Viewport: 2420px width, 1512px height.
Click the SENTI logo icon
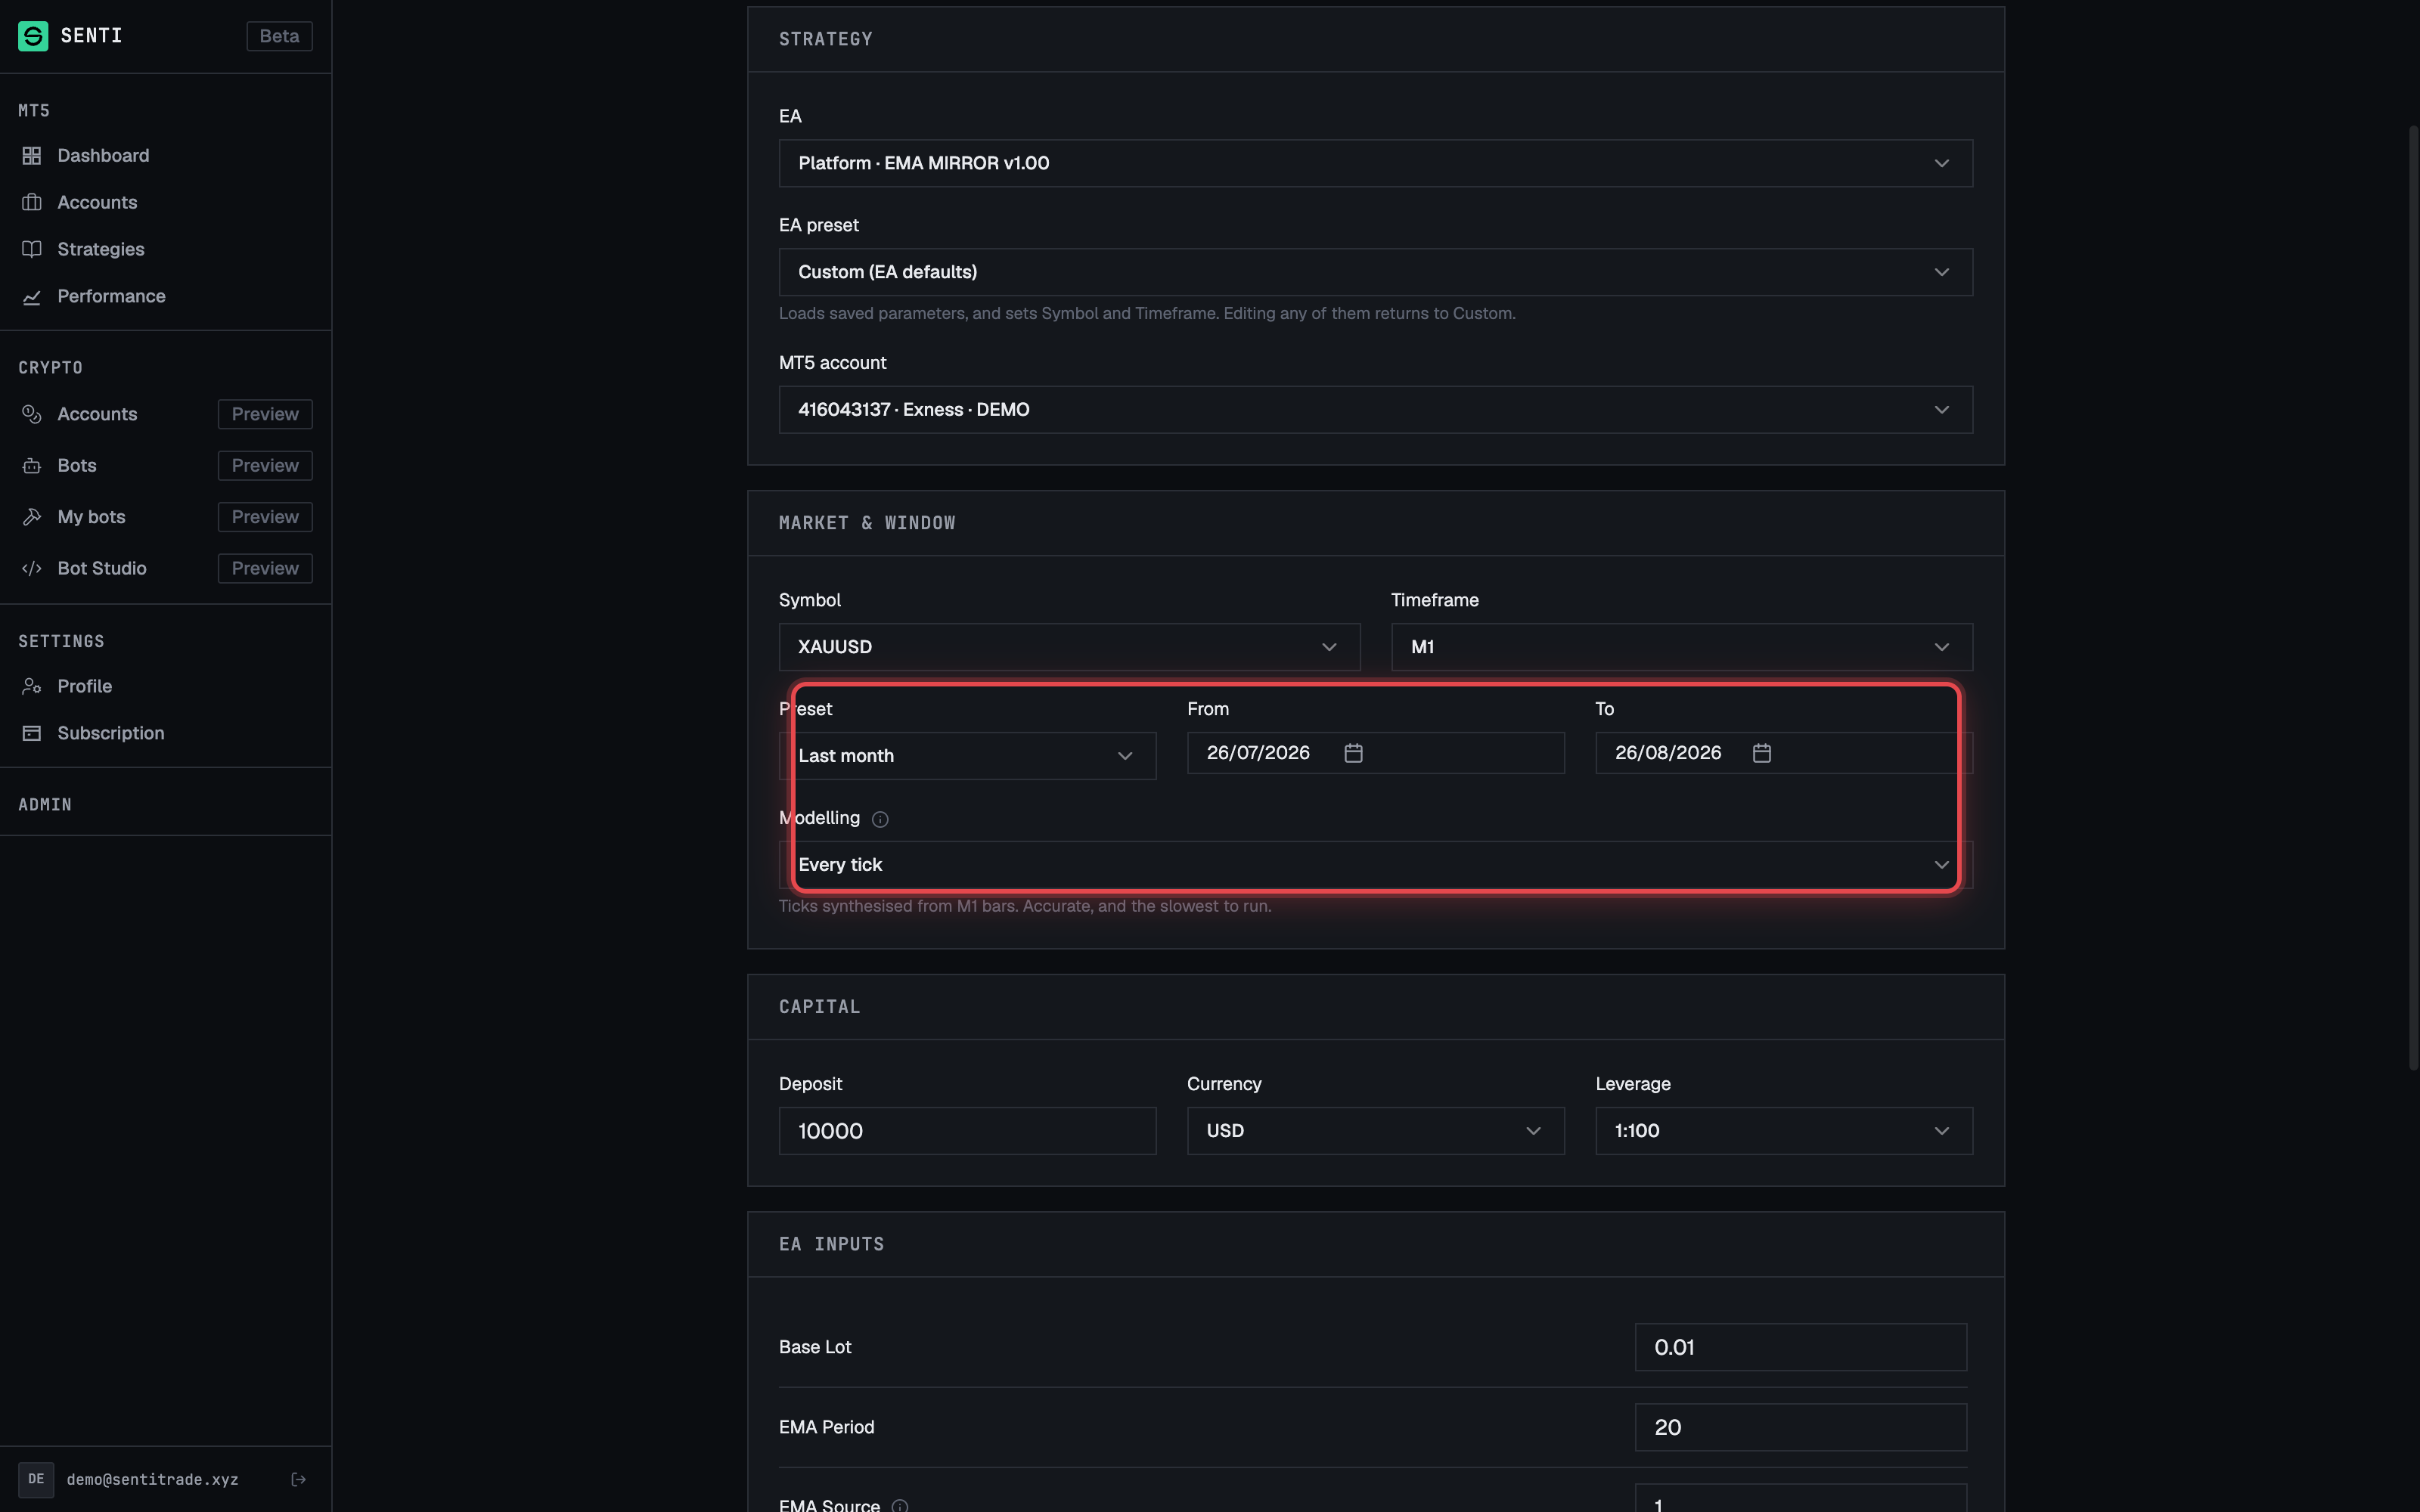coord(33,36)
